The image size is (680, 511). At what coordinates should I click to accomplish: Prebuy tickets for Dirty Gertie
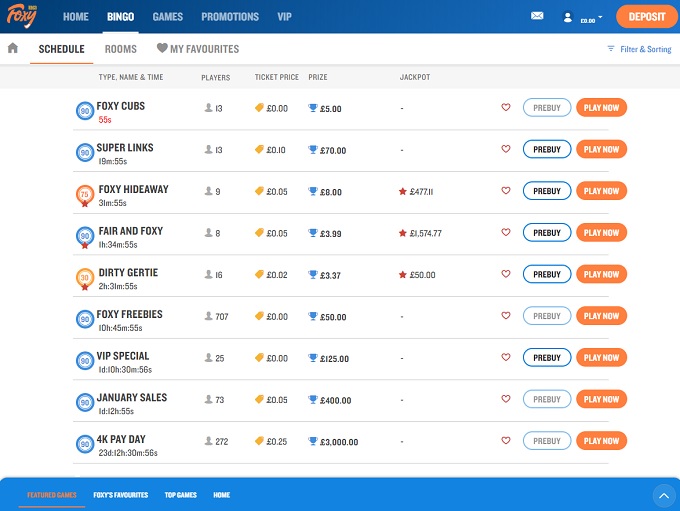(x=547, y=274)
